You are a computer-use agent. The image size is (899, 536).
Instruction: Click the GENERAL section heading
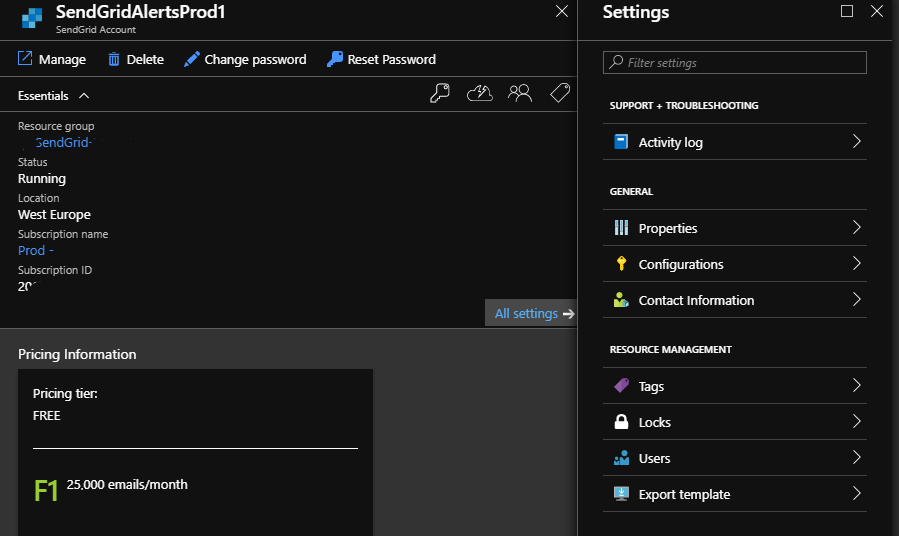[x=631, y=191]
